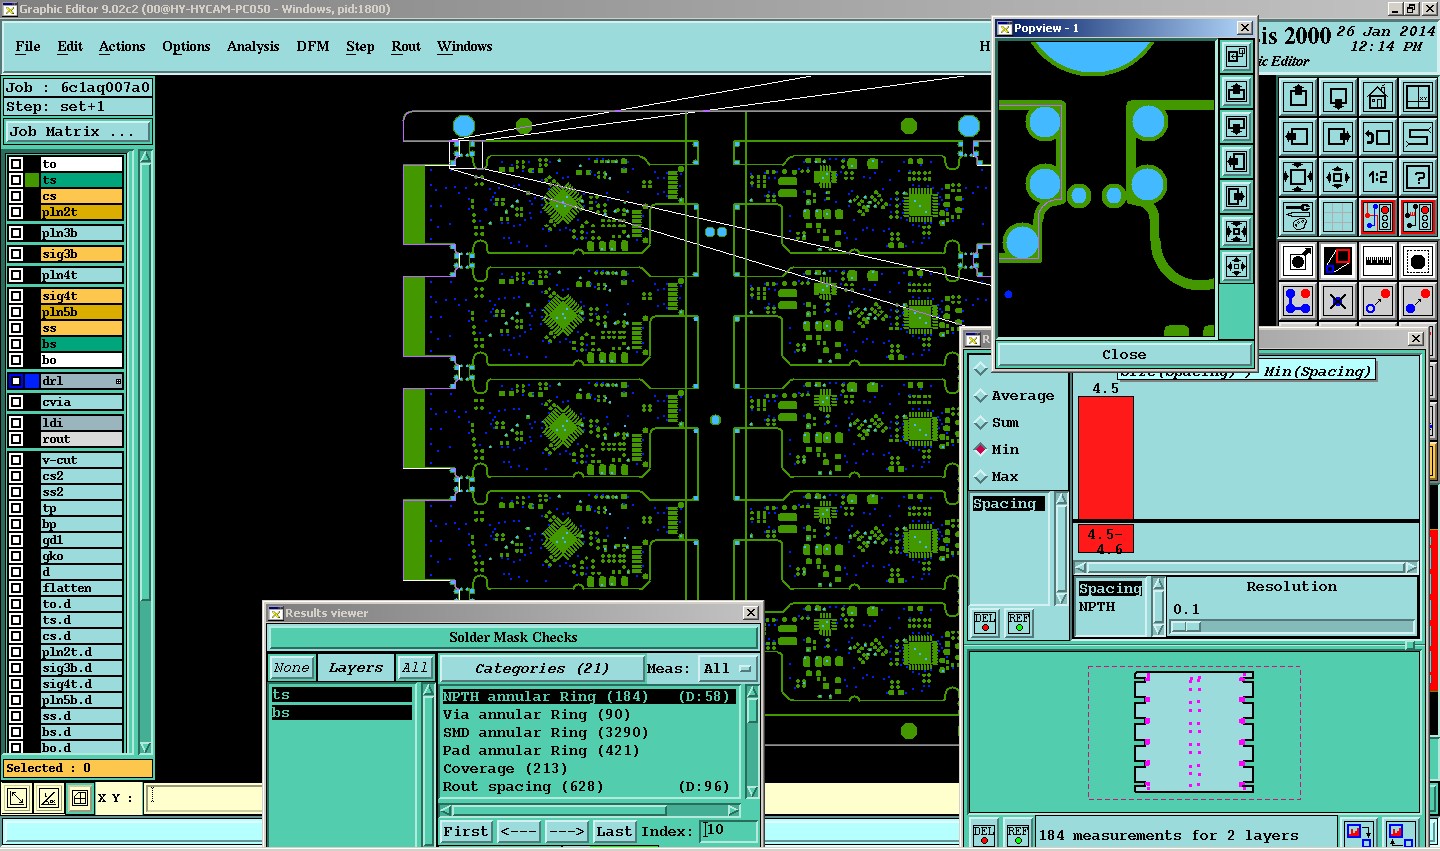Open the Actions menu
This screenshot has width=1440, height=851.
[x=122, y=46]
